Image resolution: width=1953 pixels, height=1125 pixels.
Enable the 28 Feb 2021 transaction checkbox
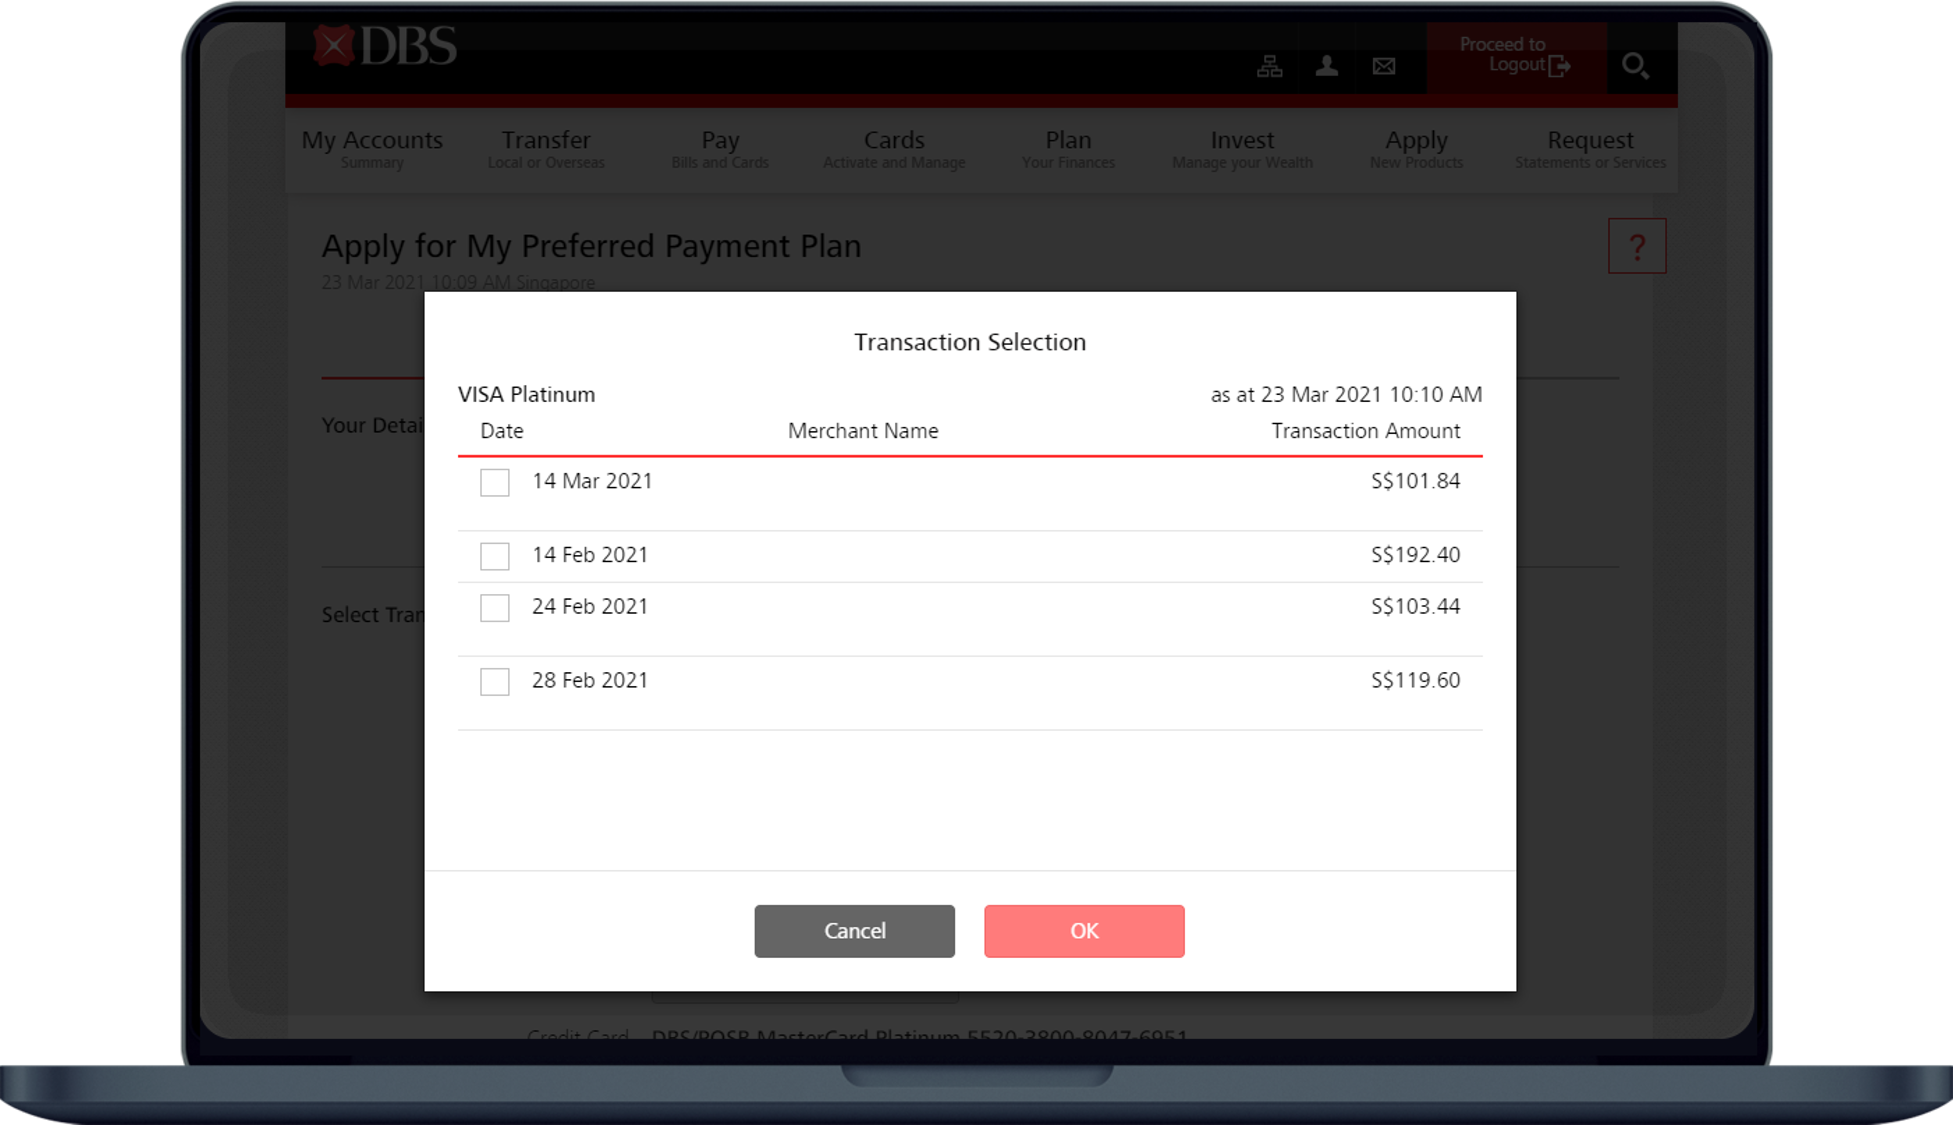tap(495, 682)
